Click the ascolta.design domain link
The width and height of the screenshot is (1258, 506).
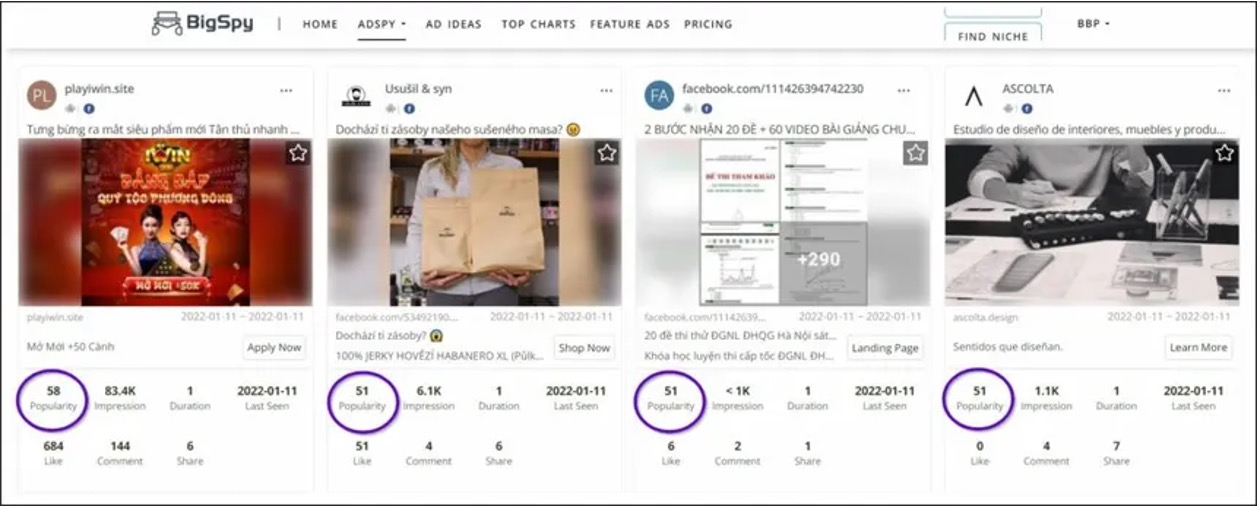point(985,317)
